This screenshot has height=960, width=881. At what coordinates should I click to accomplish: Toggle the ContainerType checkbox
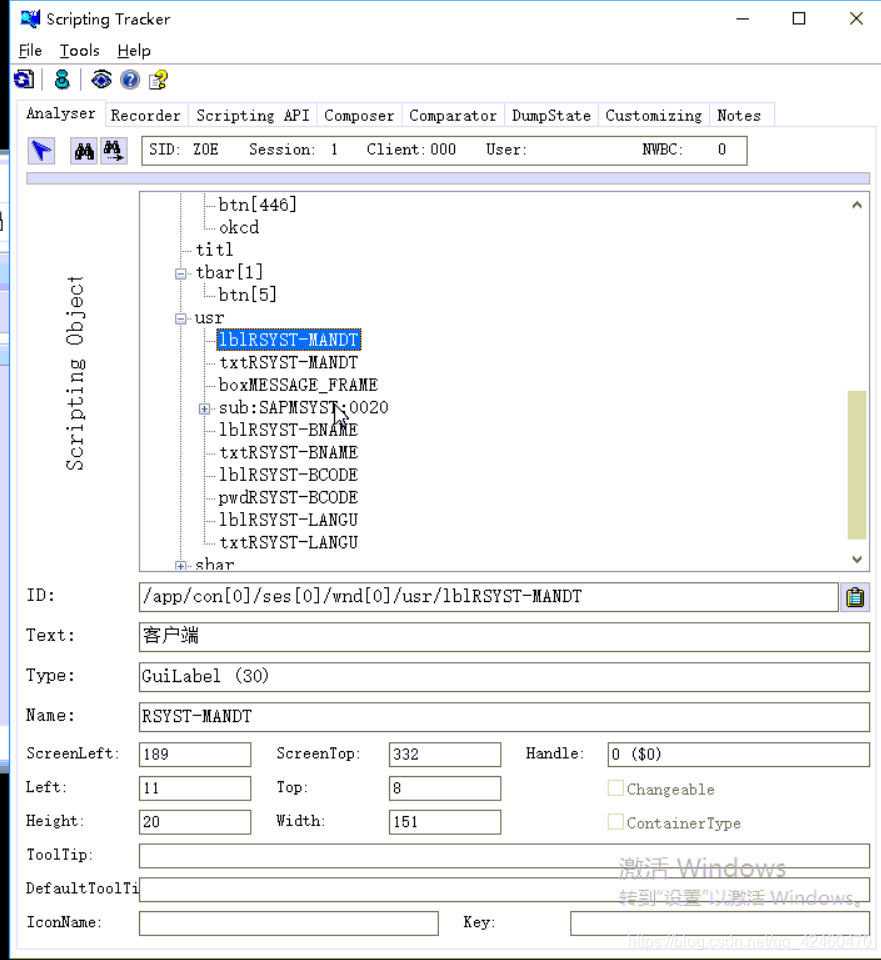616,823
